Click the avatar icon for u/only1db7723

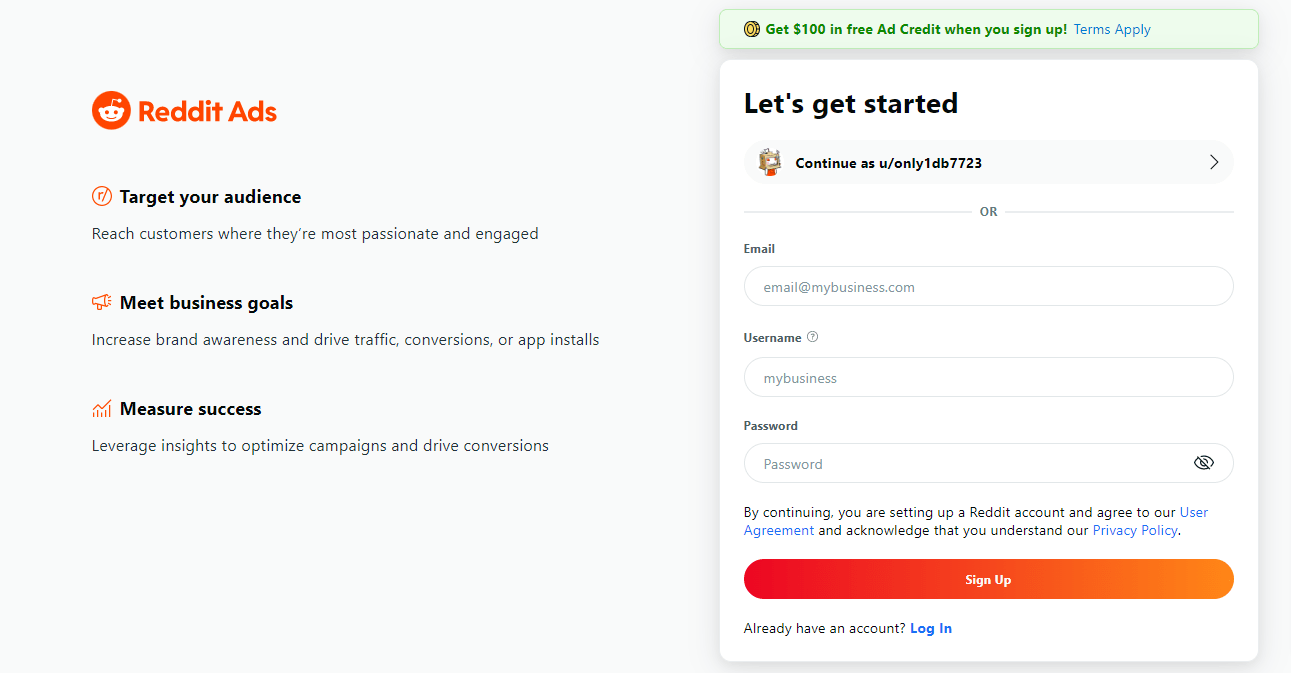(x=769, y=161)
